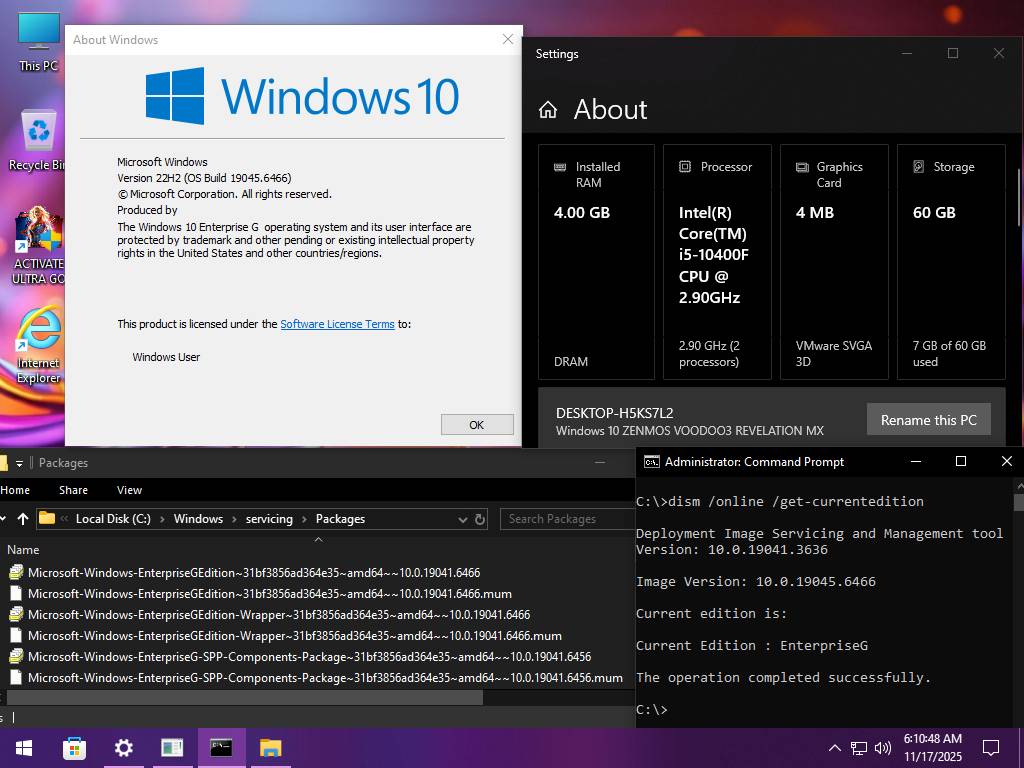Select Microsoft-Windows-EnterpriseGEdition 10.0.19041.6466 package file
This screenshot has height=768, width=1024.
(253, 573)
